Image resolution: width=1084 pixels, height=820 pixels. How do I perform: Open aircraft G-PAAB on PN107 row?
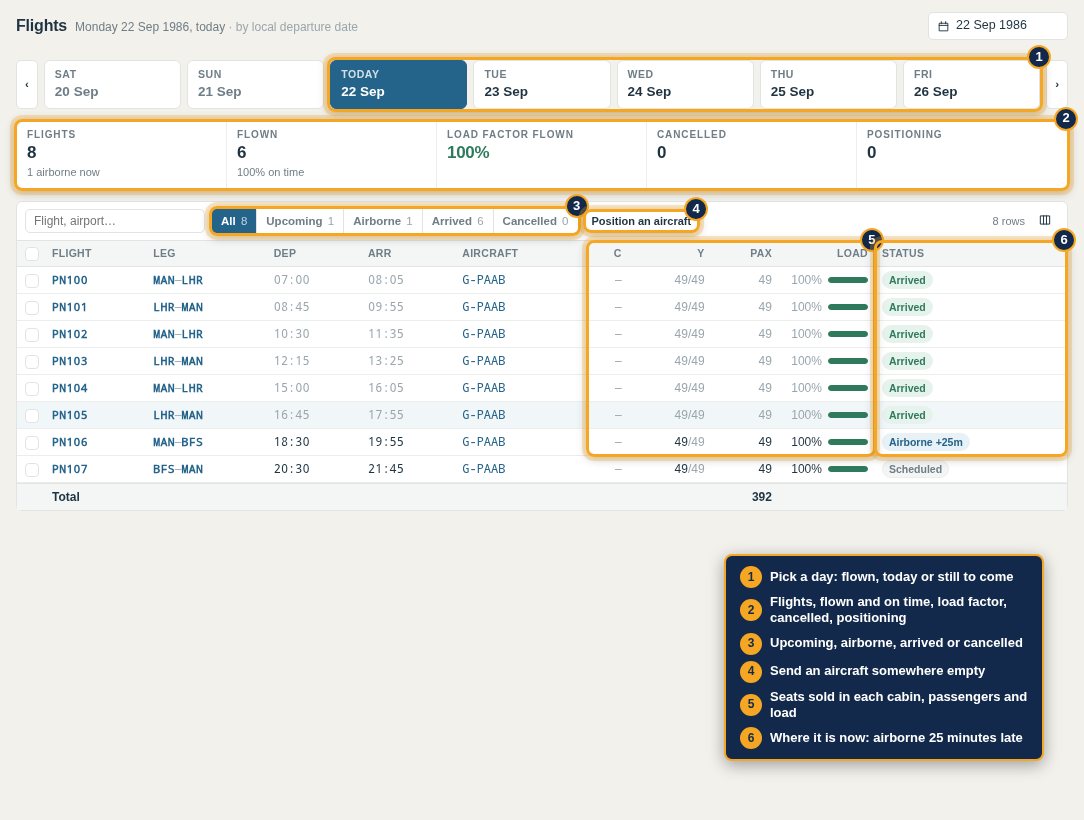[x=484, y=469]
